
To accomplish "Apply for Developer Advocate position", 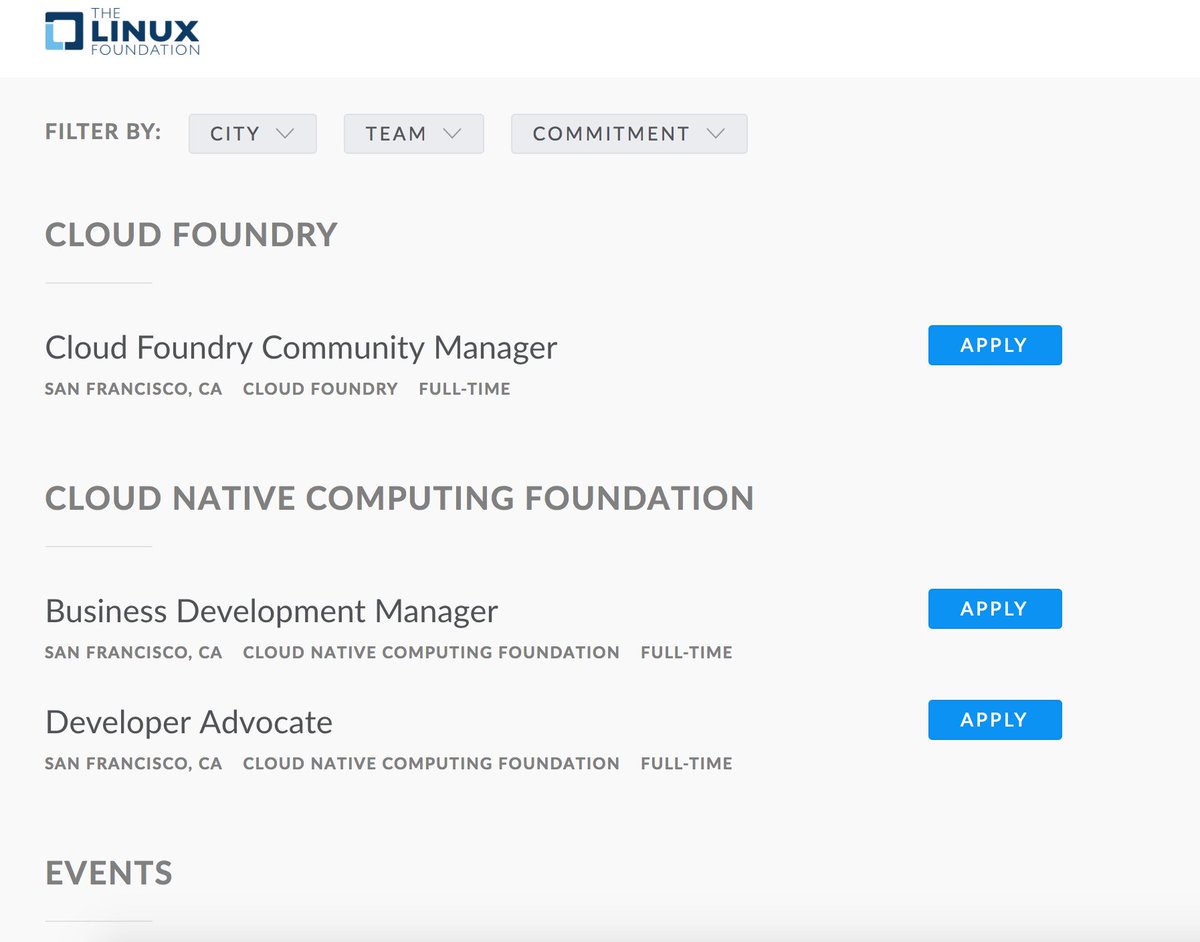I will coord(995,720).
